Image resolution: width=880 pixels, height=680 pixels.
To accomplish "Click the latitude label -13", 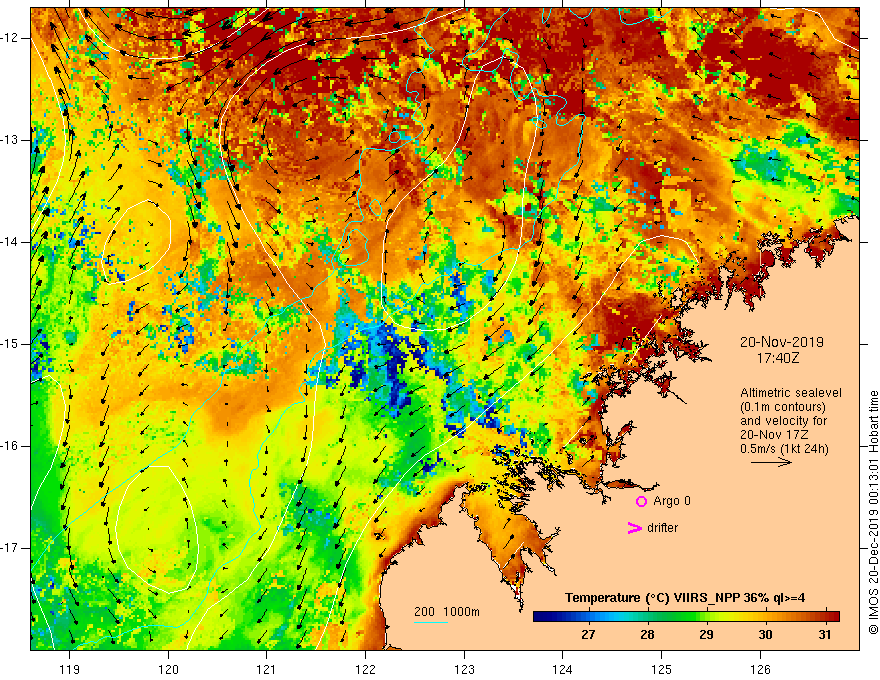I will 10,140.
